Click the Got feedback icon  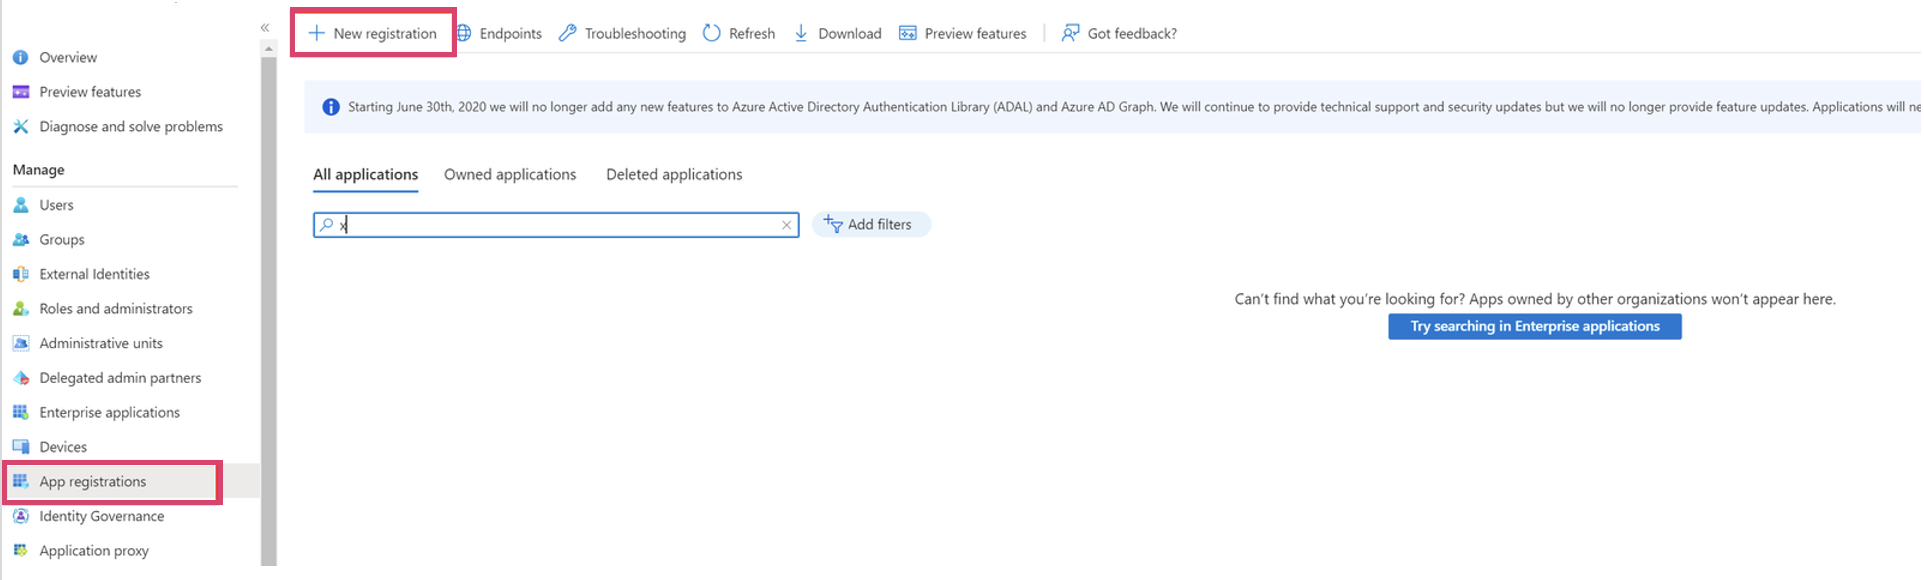coord(1070,33)
